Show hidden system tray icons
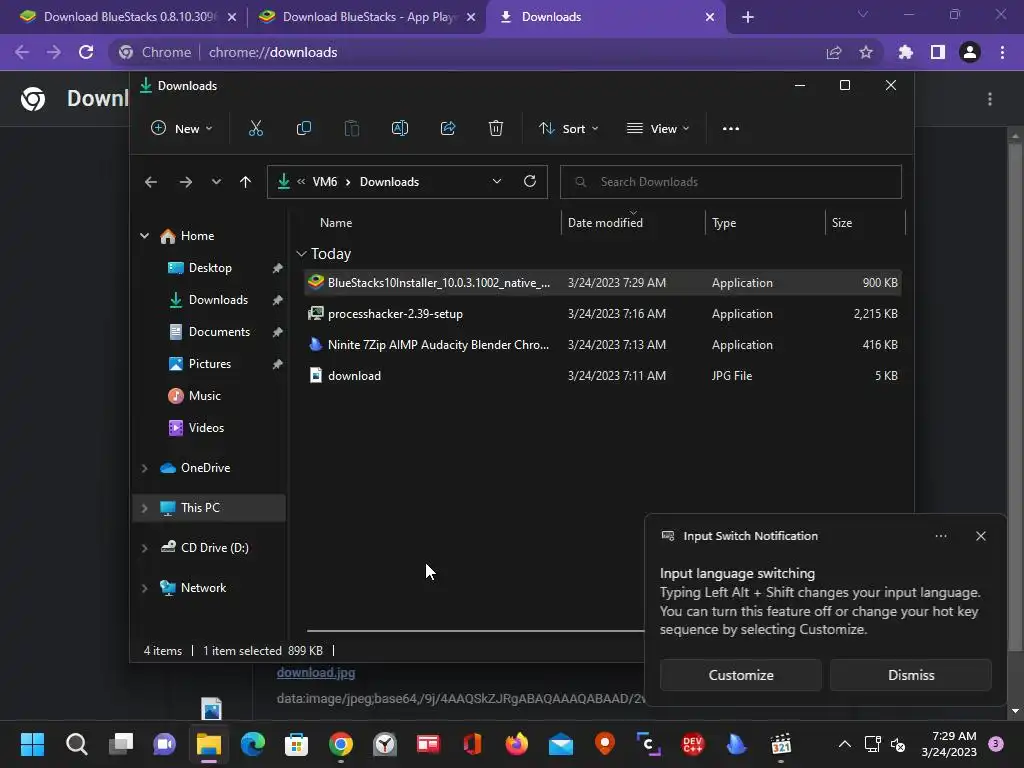1024x768 pixels. 844,744
